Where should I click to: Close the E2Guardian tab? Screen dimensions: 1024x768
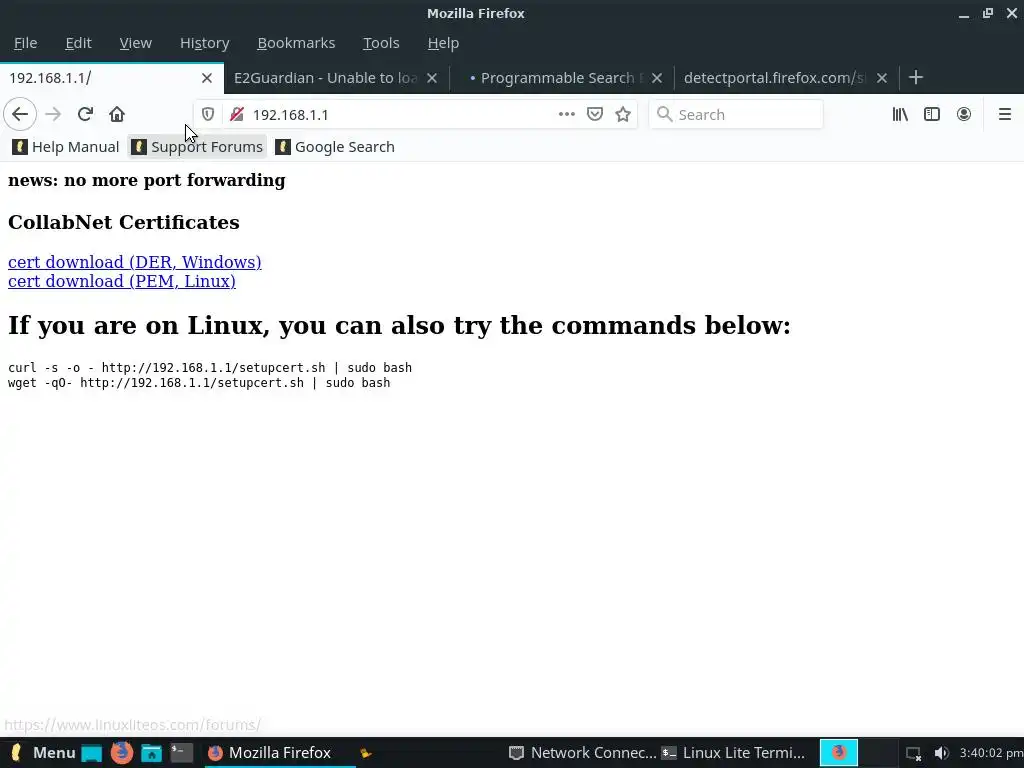point(432,78)
